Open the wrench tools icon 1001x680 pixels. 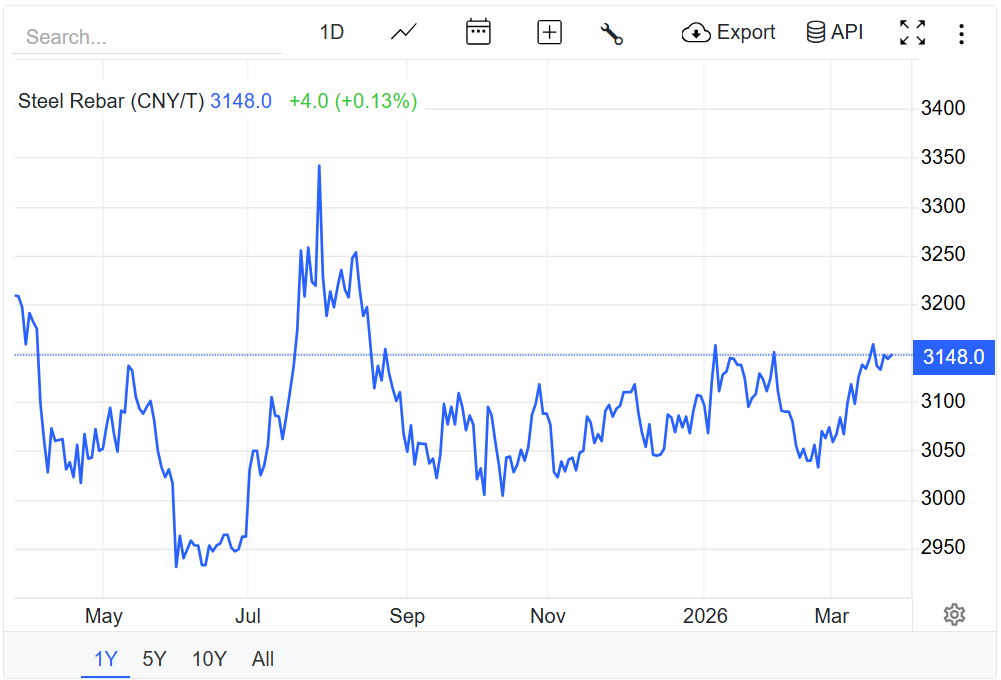pyautogui.click(x=611, y=33)
